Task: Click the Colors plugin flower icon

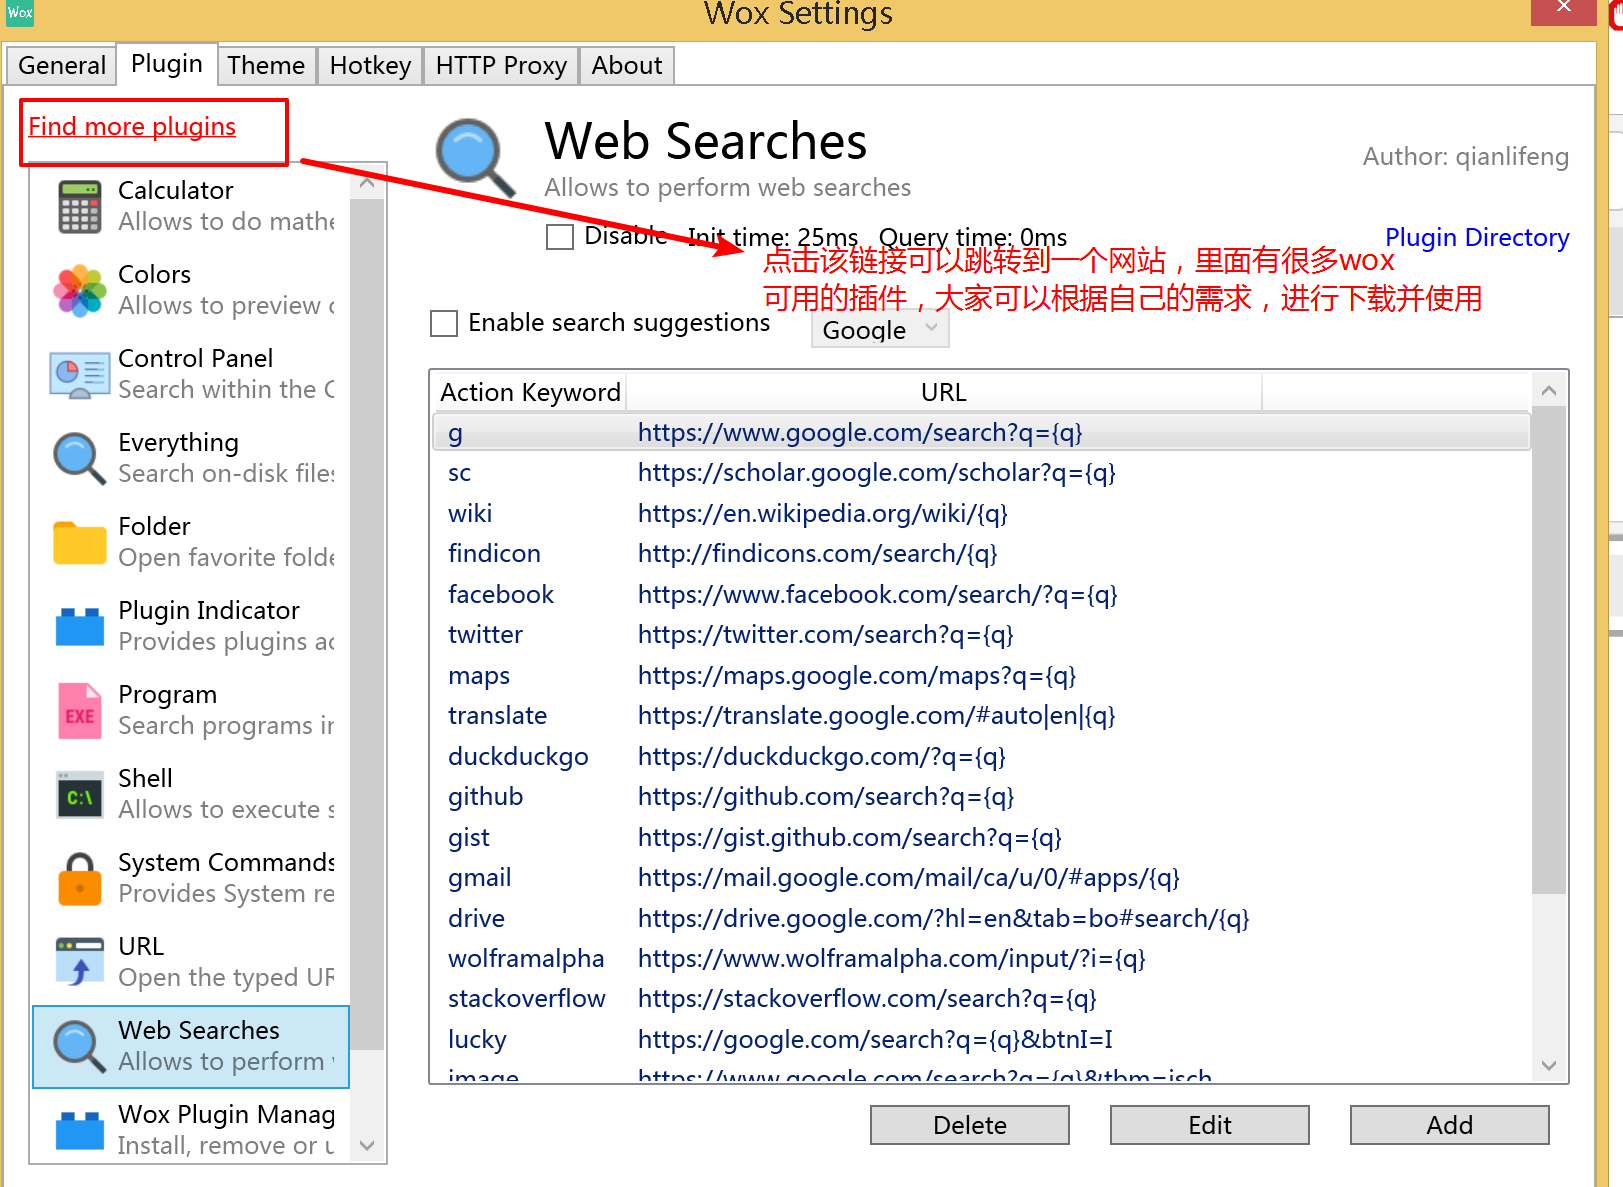Action: coord(80,290)
